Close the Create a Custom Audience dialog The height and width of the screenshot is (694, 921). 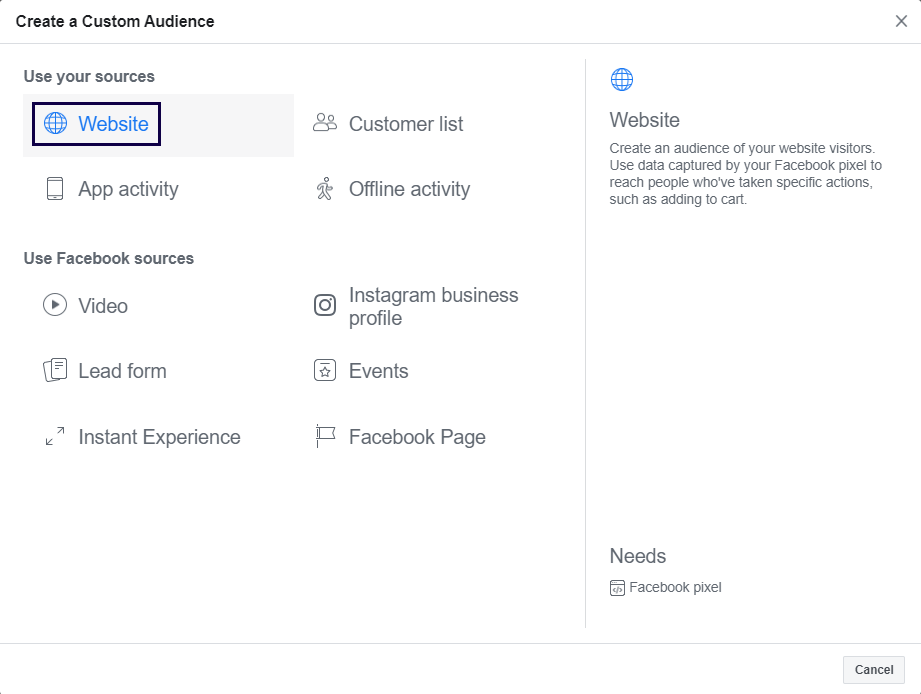pyautogui.click(x=901, y=21)
